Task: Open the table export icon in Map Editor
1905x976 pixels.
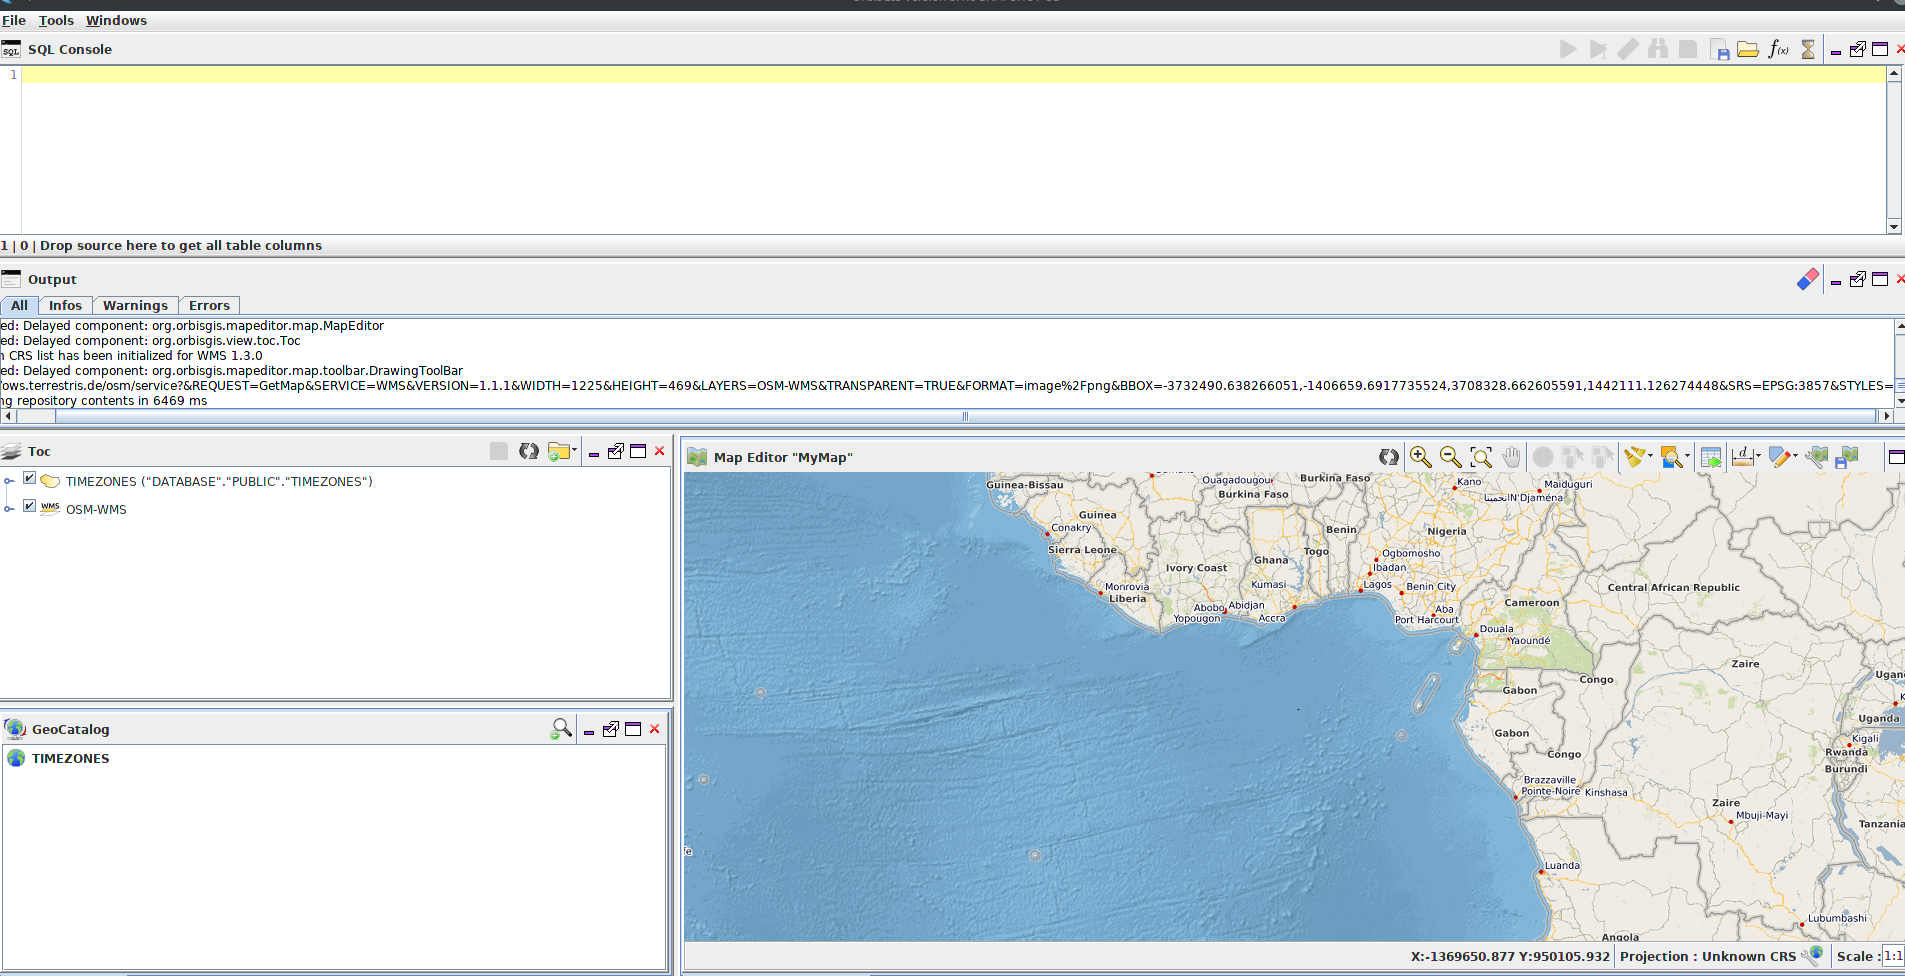Action: pyautogui.click(x=1712, y=458)
